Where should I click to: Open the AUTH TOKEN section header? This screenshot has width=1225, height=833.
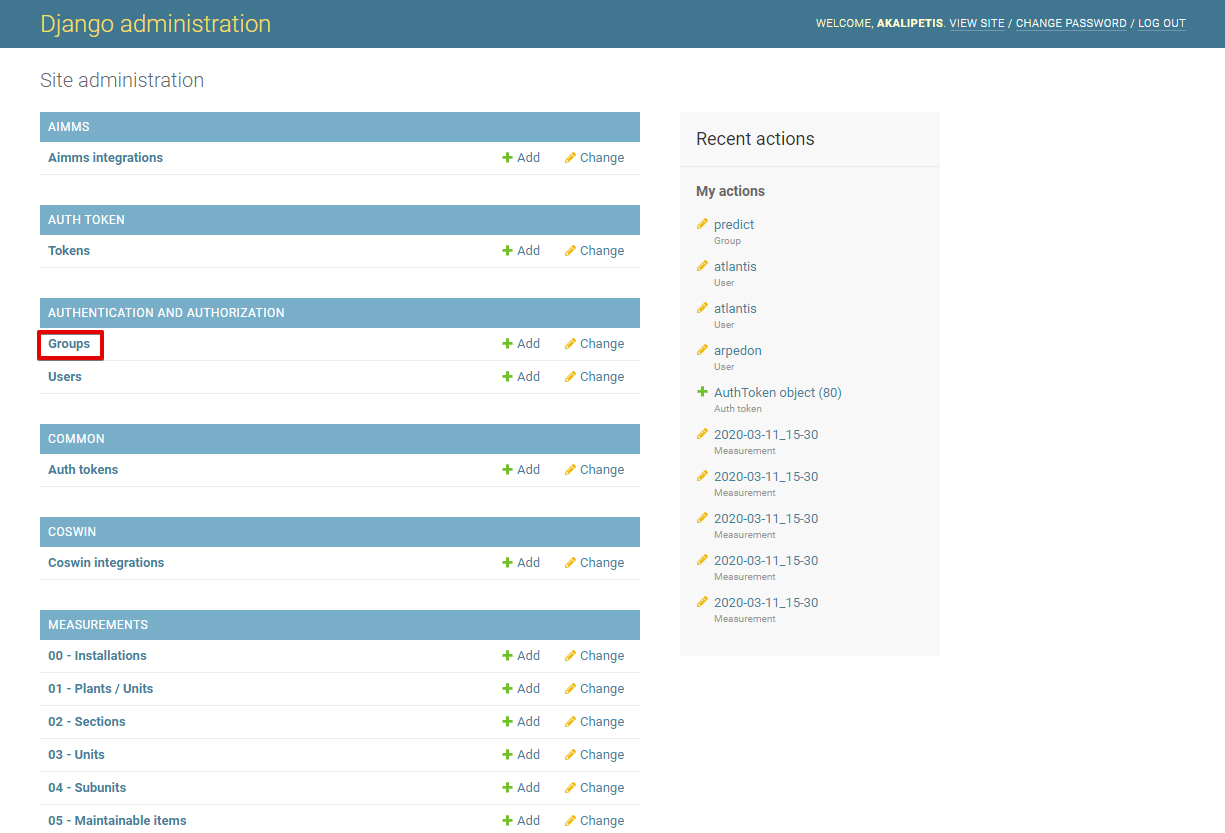86,220
